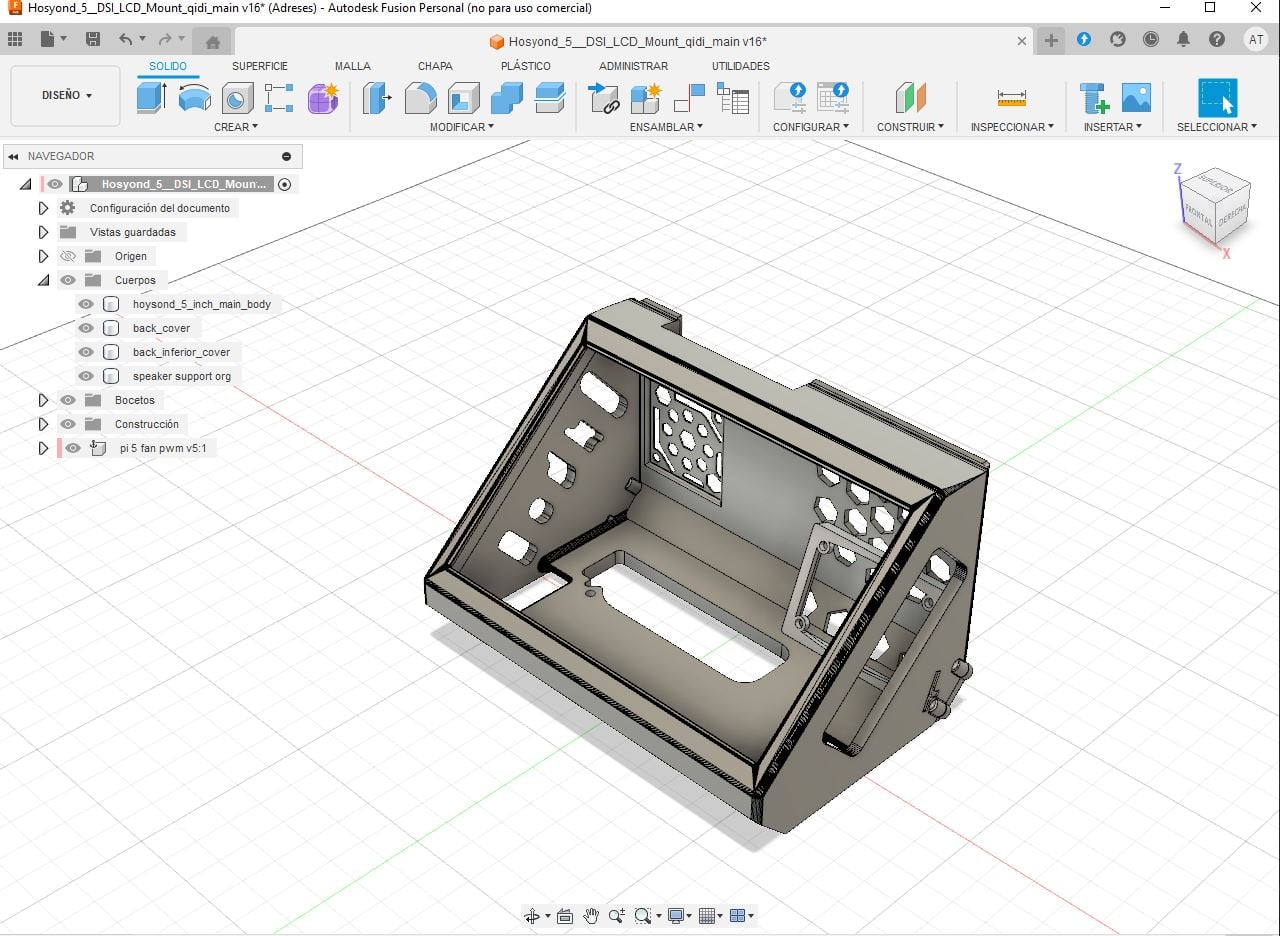Collapse the Cuerpos folder
Screen dimensions: 1280x936
coord(43,280)
